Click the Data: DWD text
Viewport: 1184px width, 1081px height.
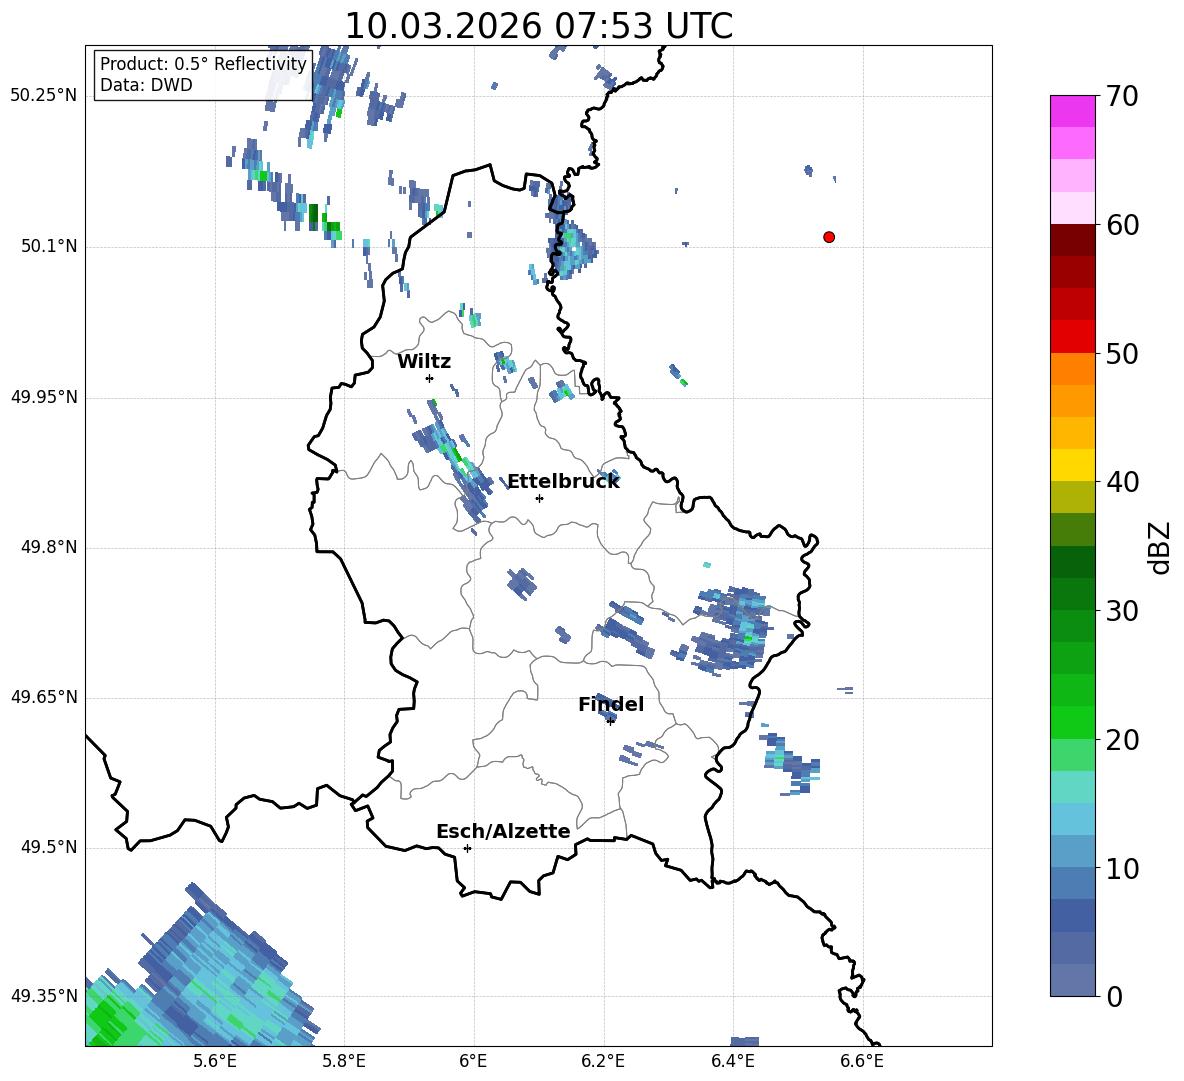click(x=146, y=85)
